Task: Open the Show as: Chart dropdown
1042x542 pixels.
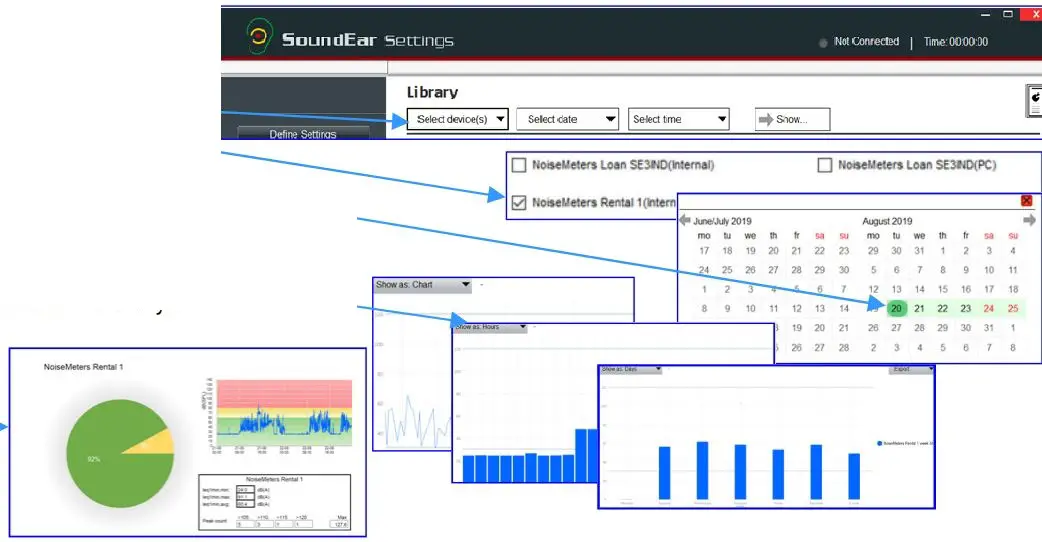Action: click(x=423, y=285)
